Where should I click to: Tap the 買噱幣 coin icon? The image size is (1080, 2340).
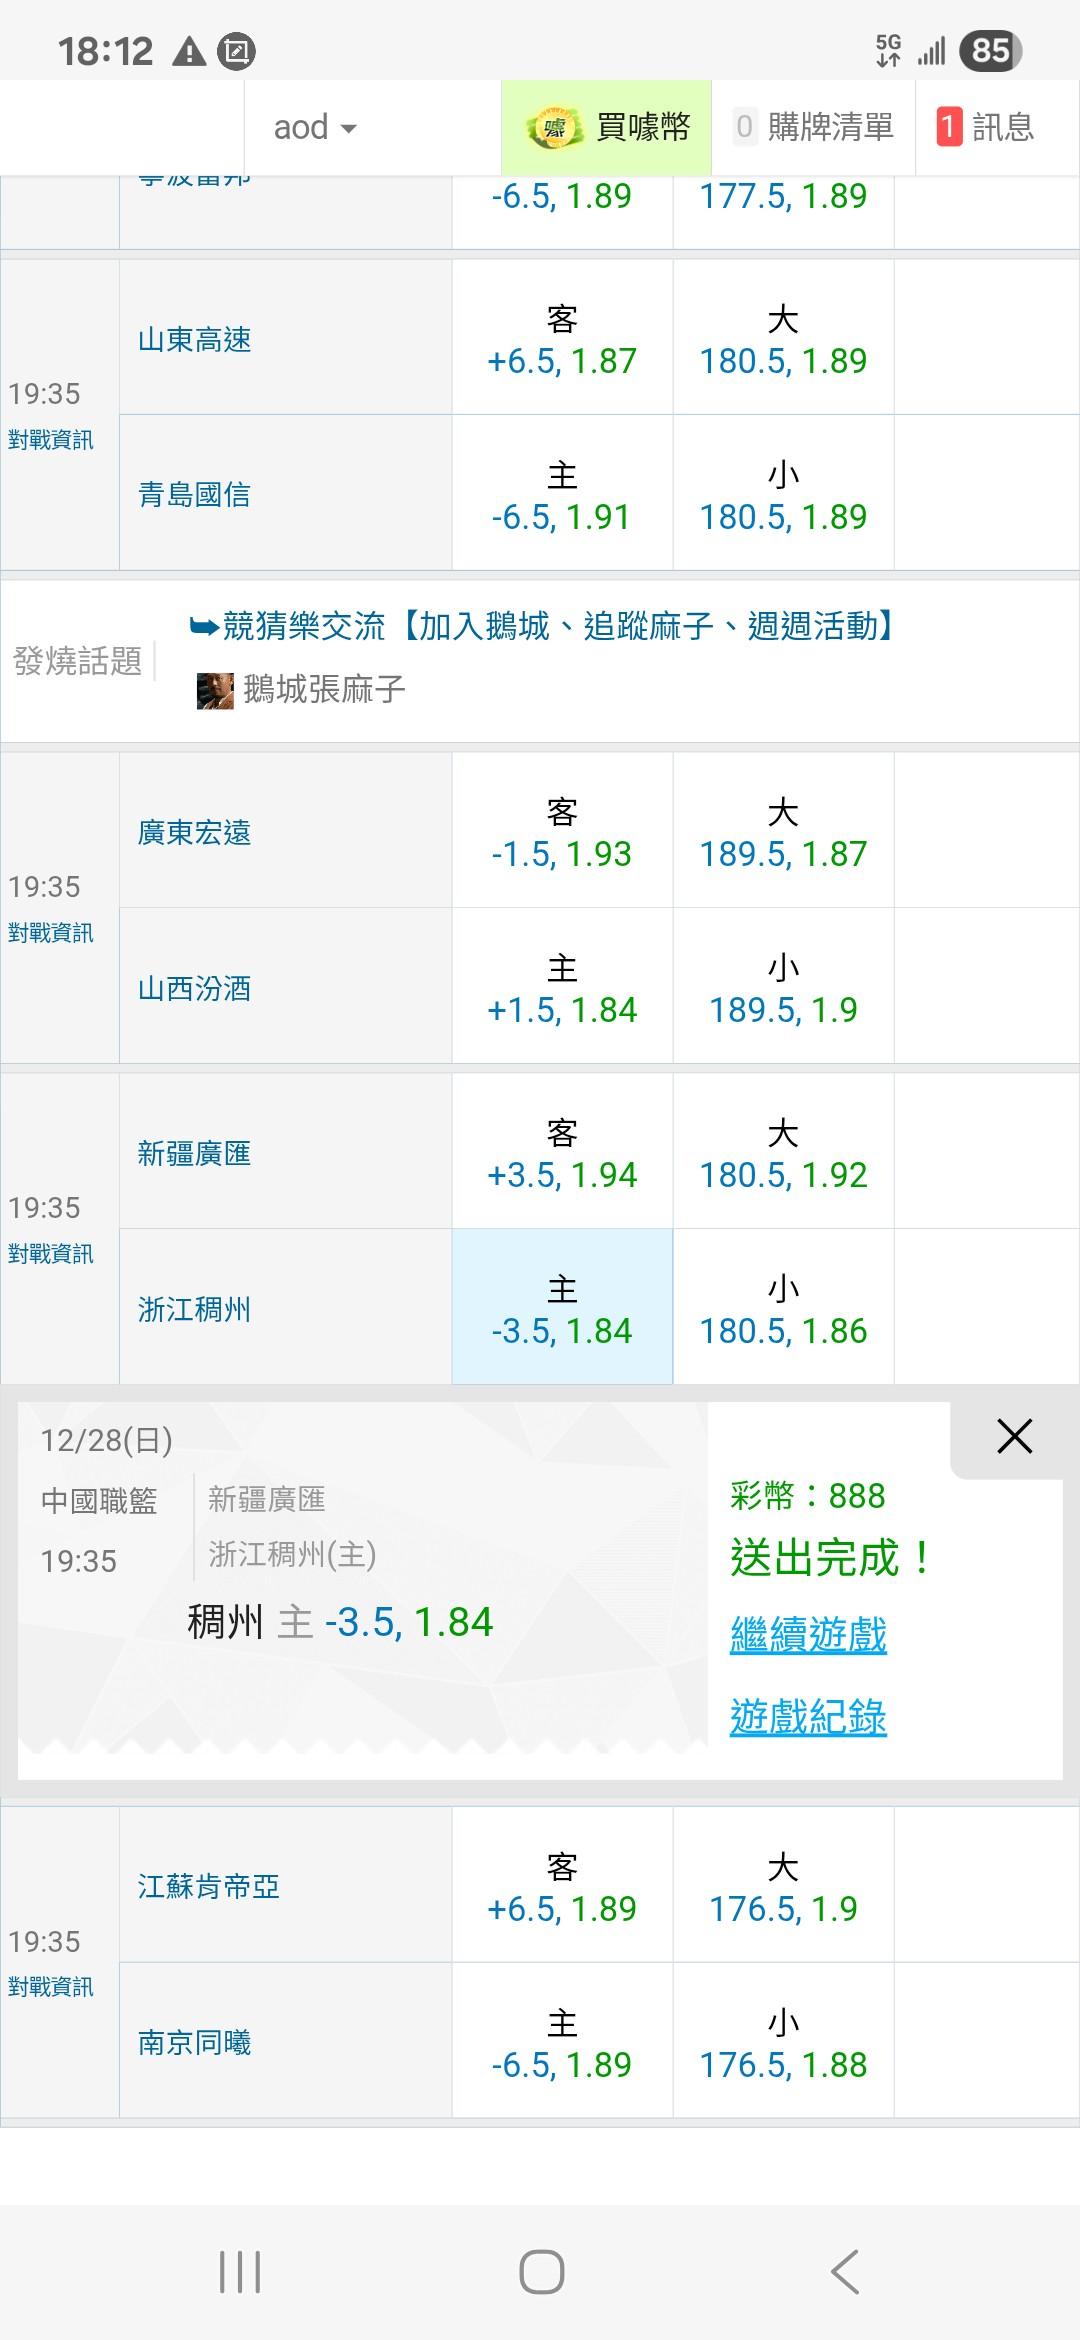click(x=554, y=128)
